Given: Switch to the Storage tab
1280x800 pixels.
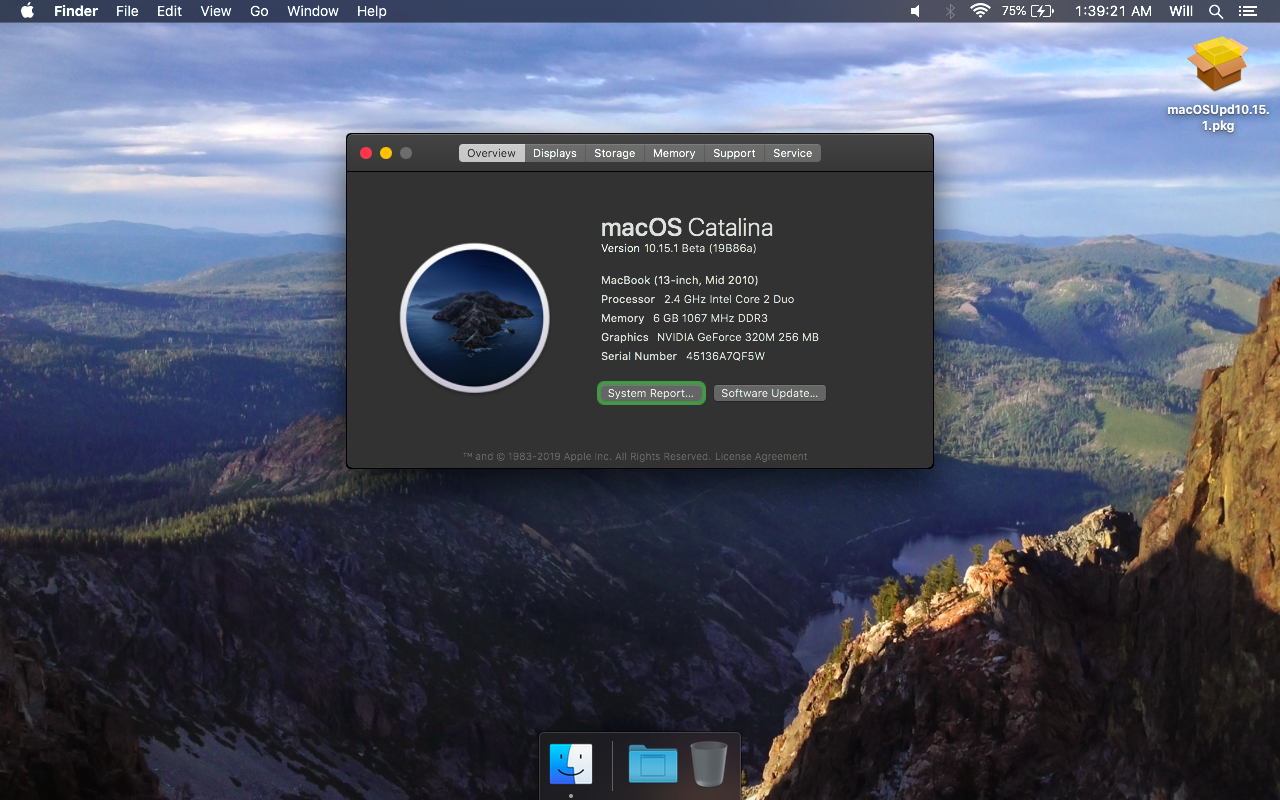Looking at the screenshot, I should [x=615, y=153].
